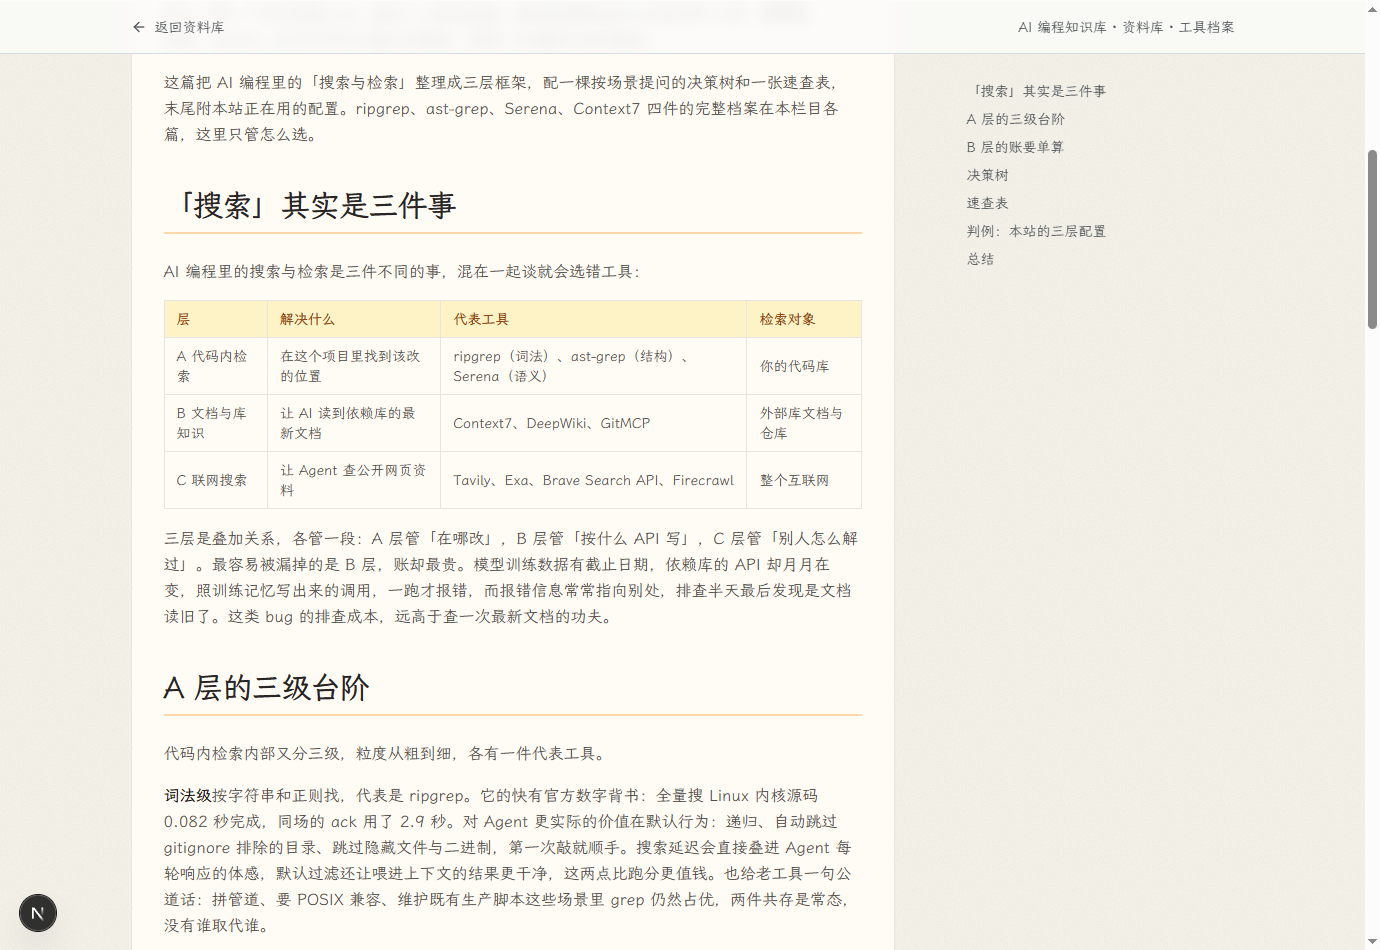Jump to 总结 in the table of contents

click(x=980, y=259)
